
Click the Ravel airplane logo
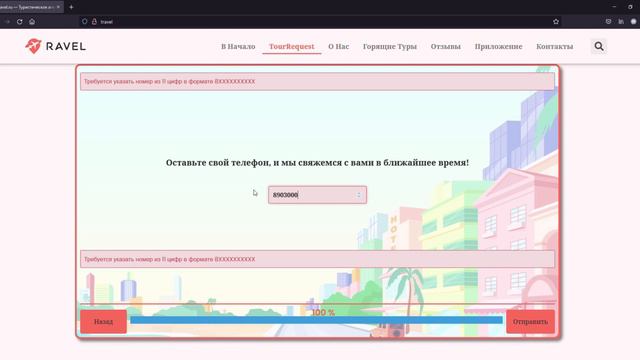coord(56,46)
